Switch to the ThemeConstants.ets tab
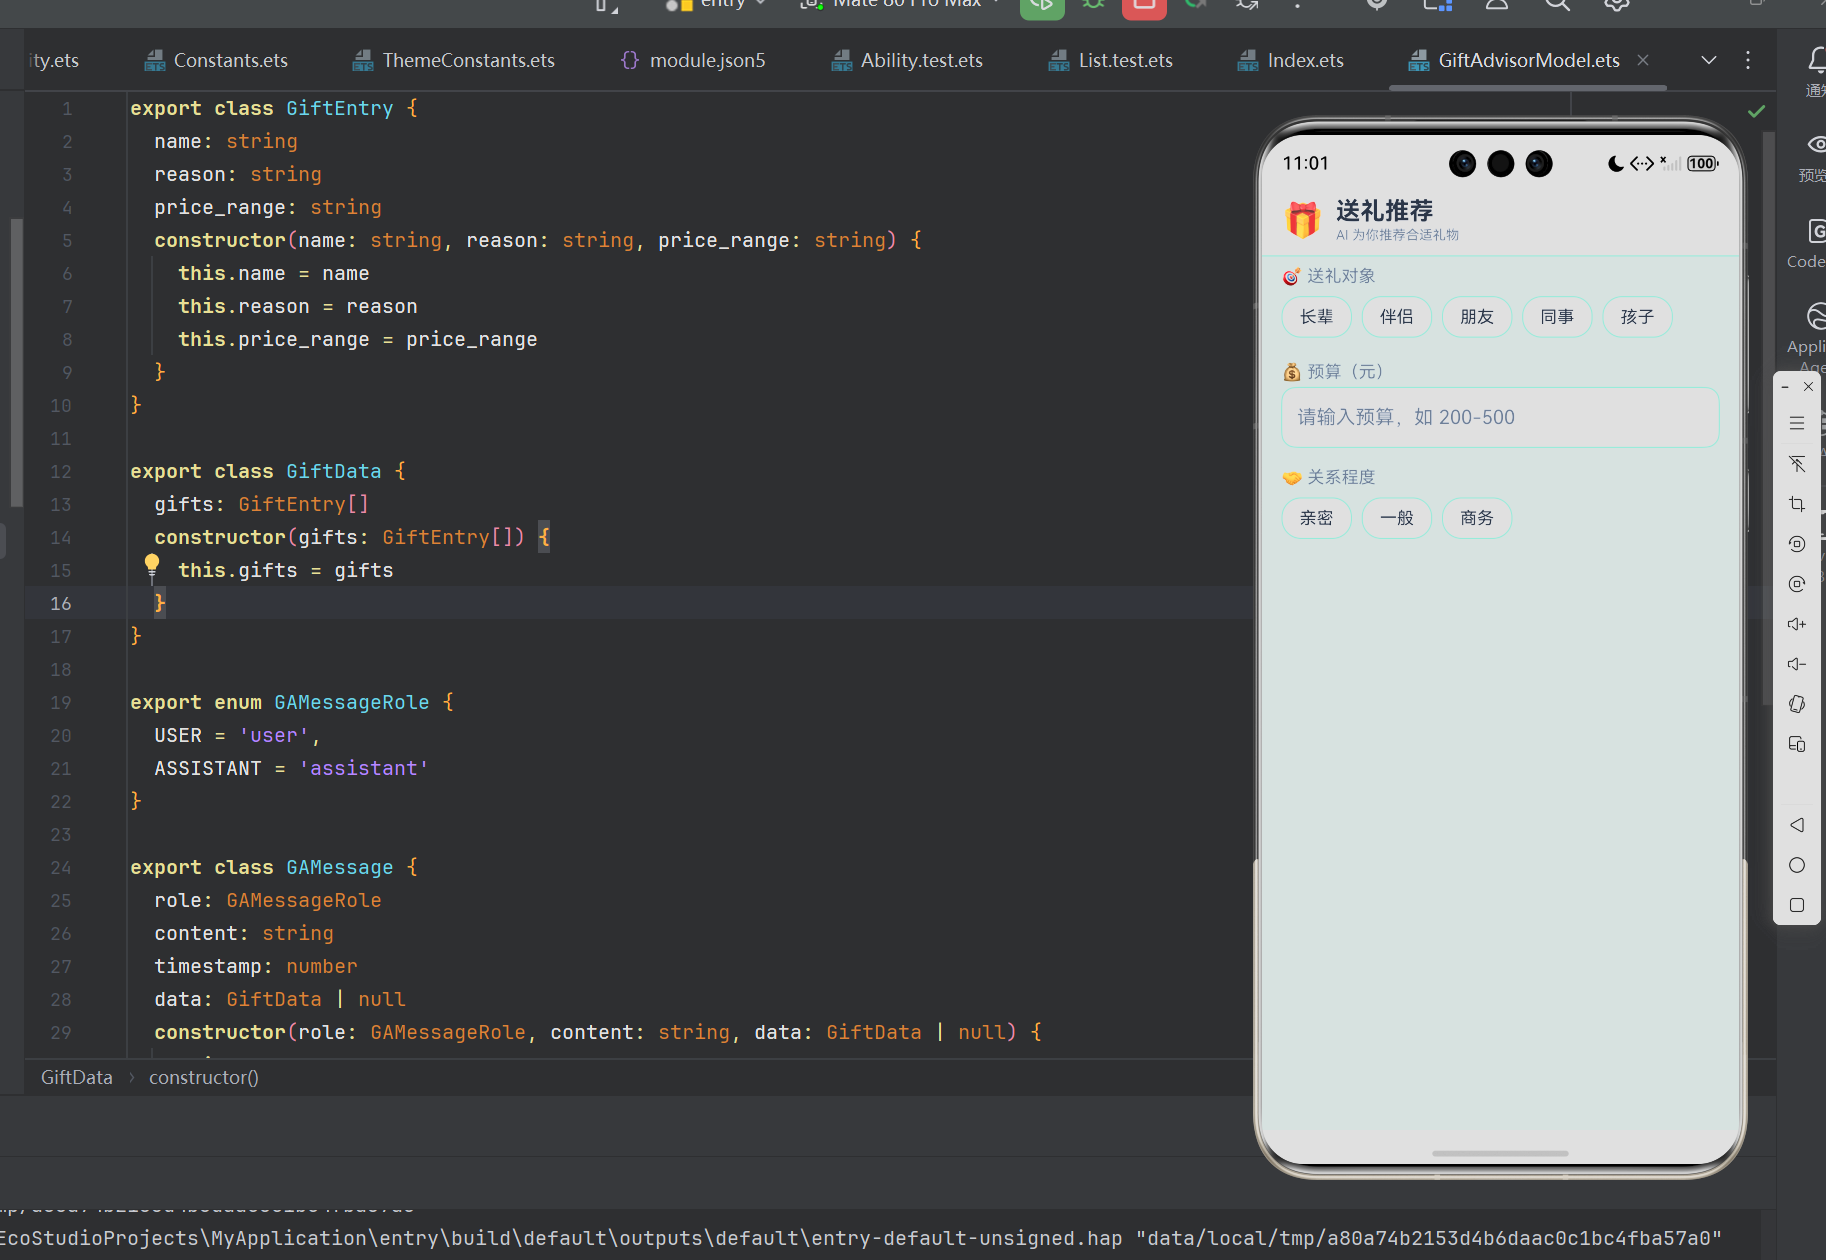1826x1260 pixels. (x=453, y=60)
